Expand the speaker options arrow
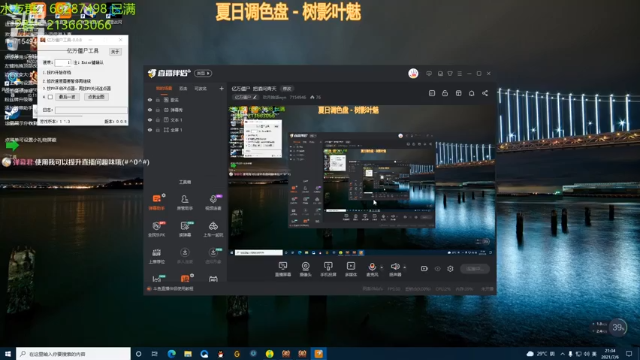The width and height of the screenshot is (640, 360). pyautogui.click(x=404, y=268)
